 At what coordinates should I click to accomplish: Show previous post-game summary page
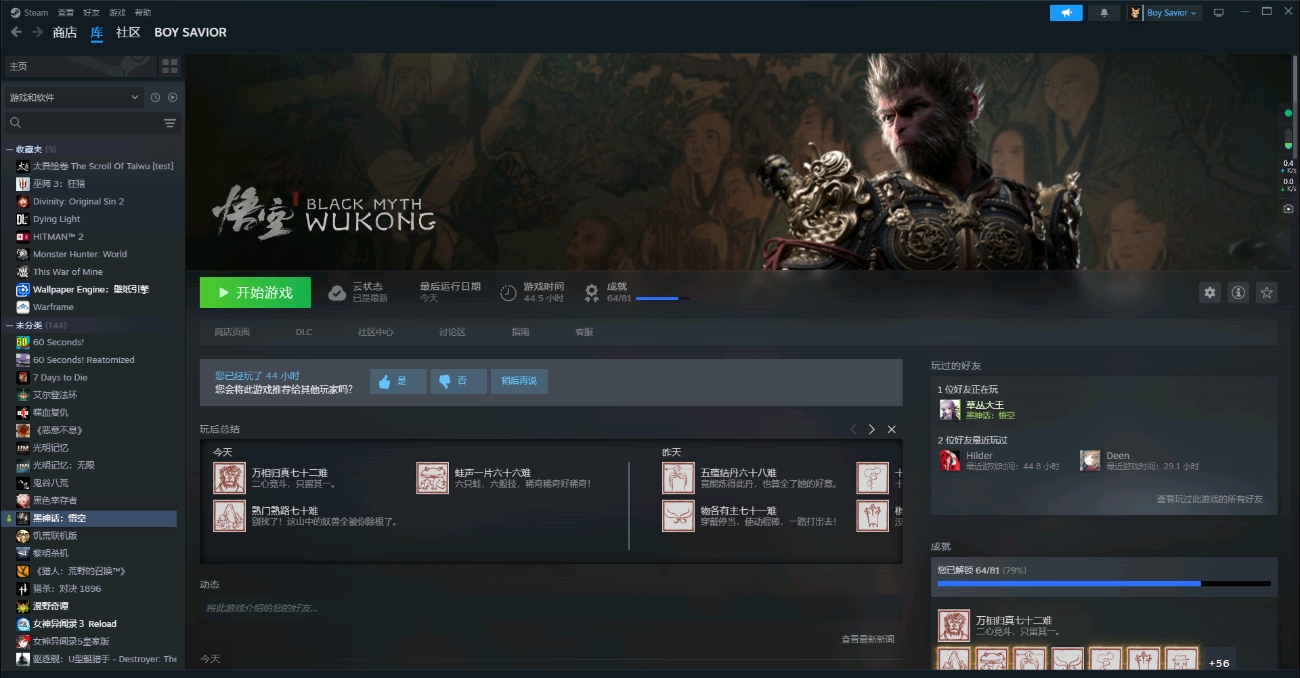coord(853,429)
